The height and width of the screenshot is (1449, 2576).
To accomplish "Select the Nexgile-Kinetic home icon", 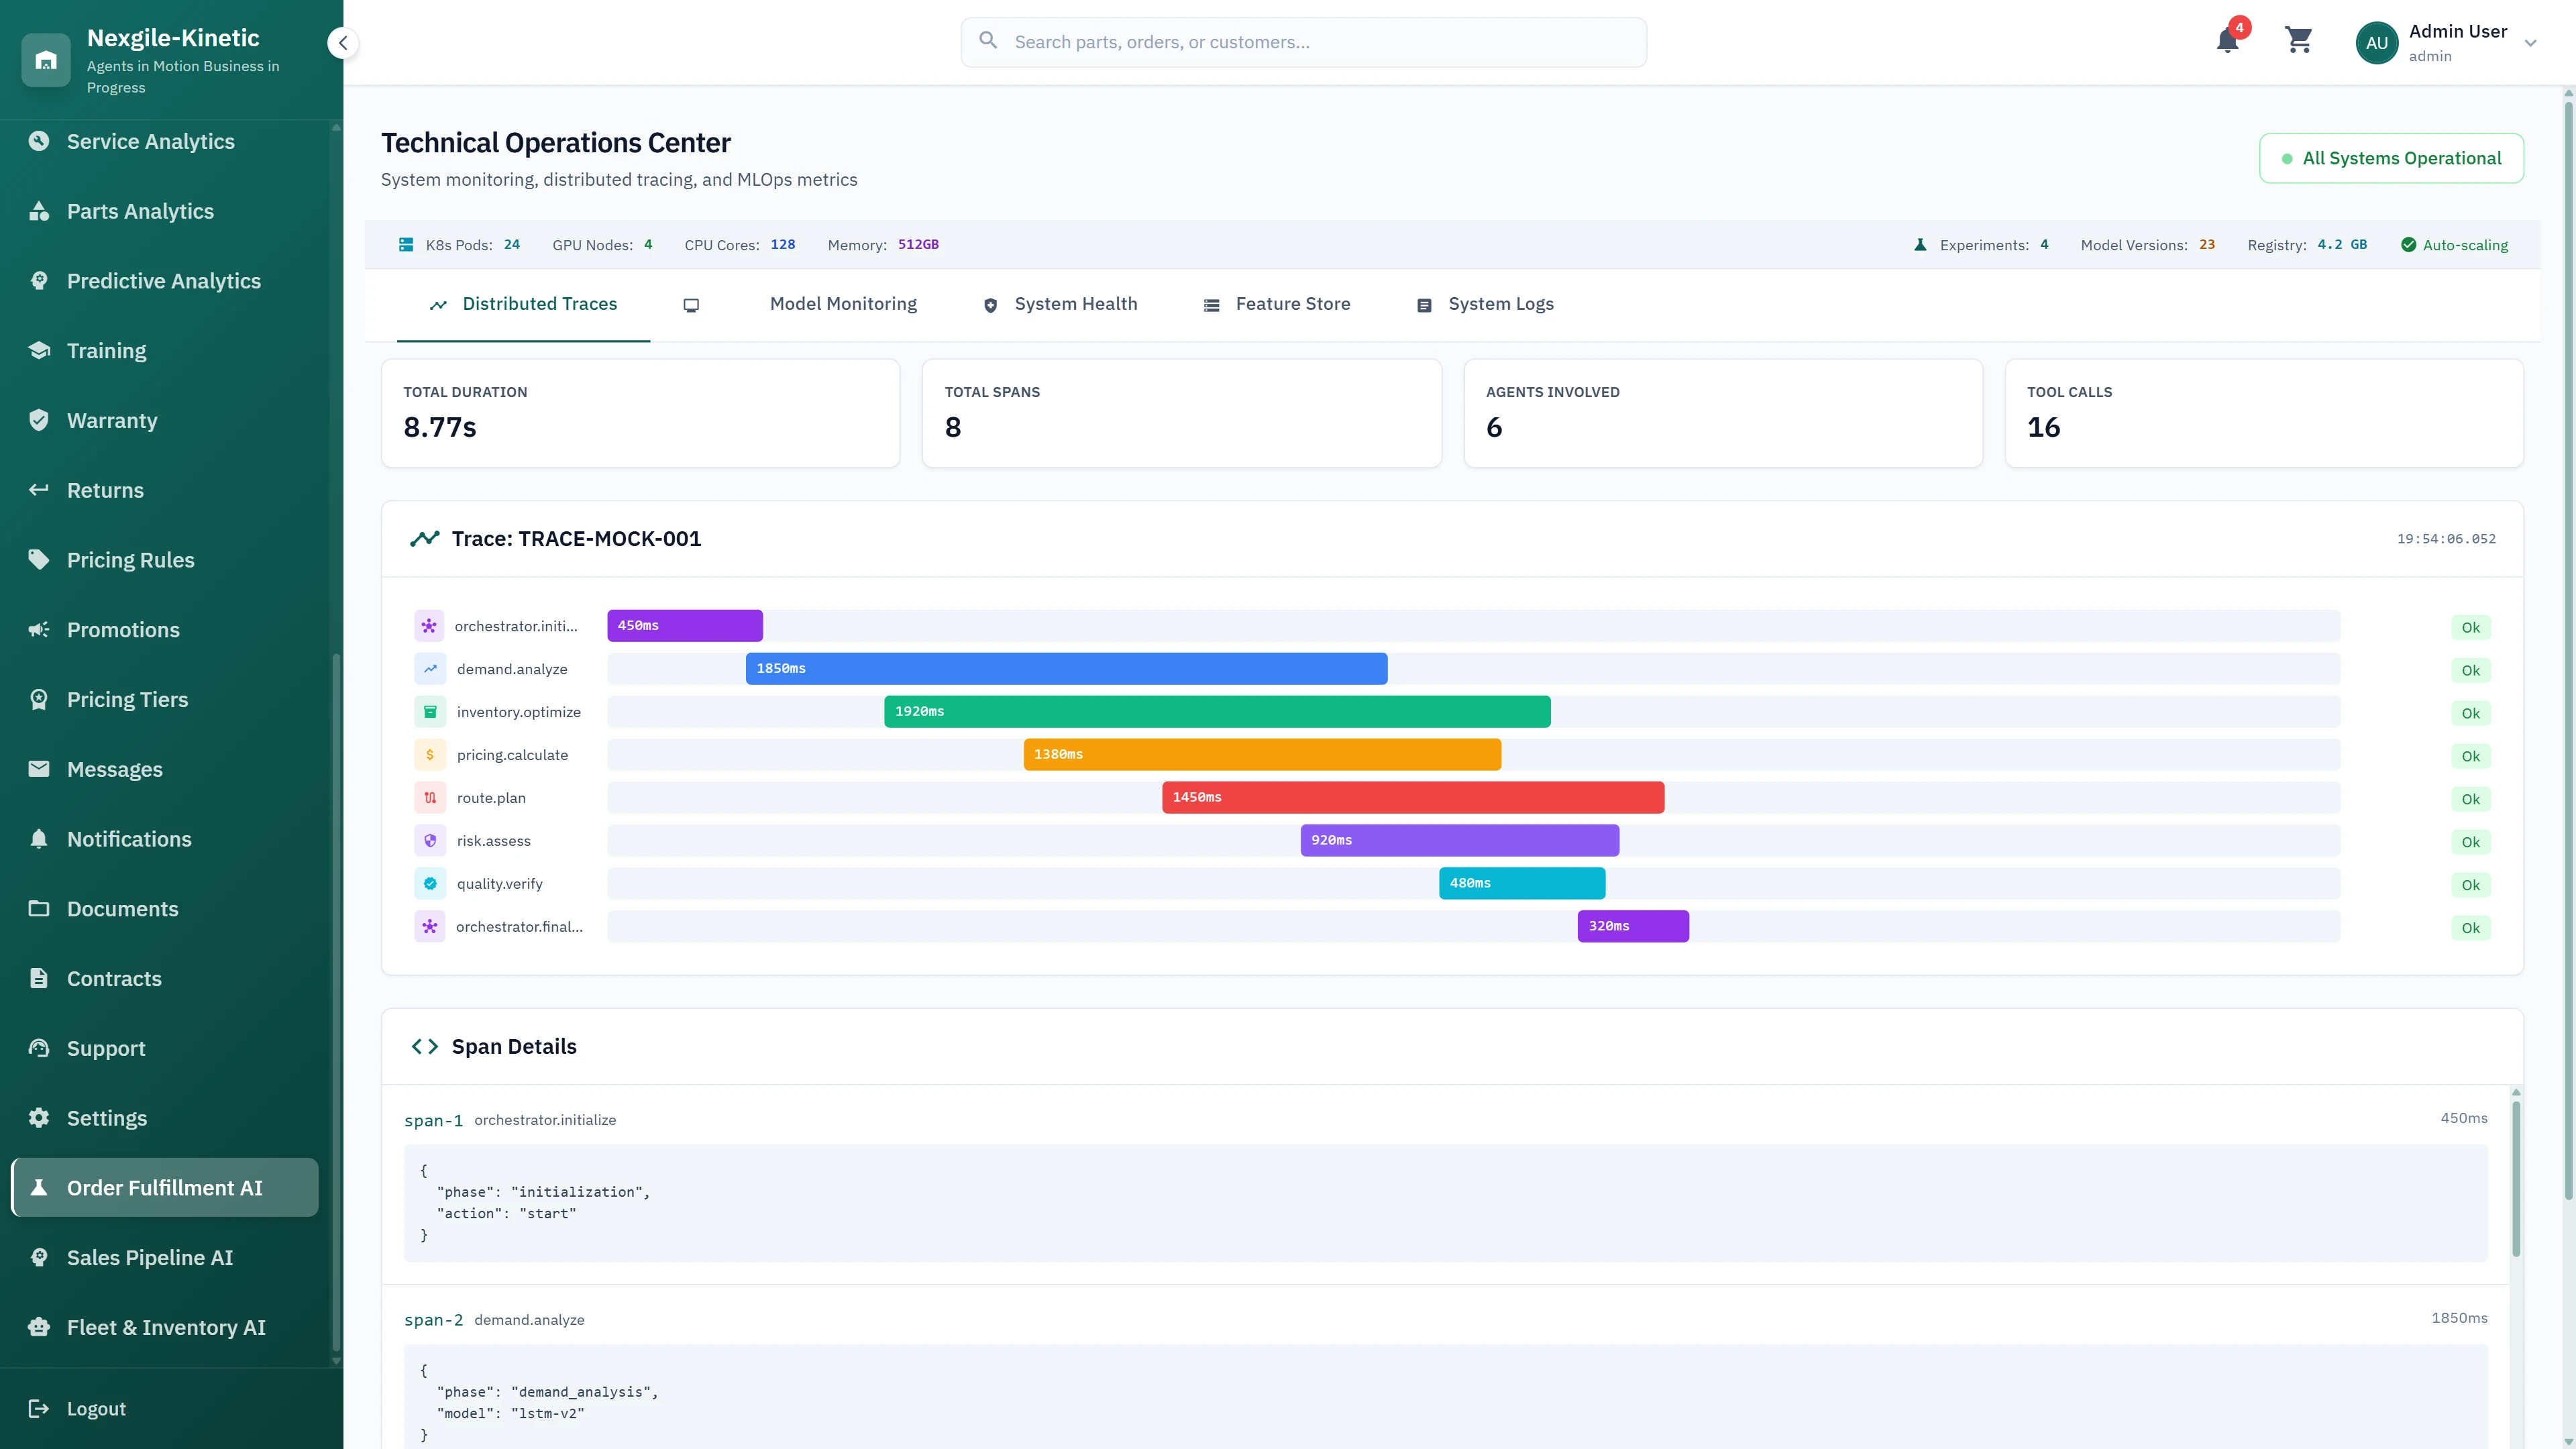I will [46, 60].
